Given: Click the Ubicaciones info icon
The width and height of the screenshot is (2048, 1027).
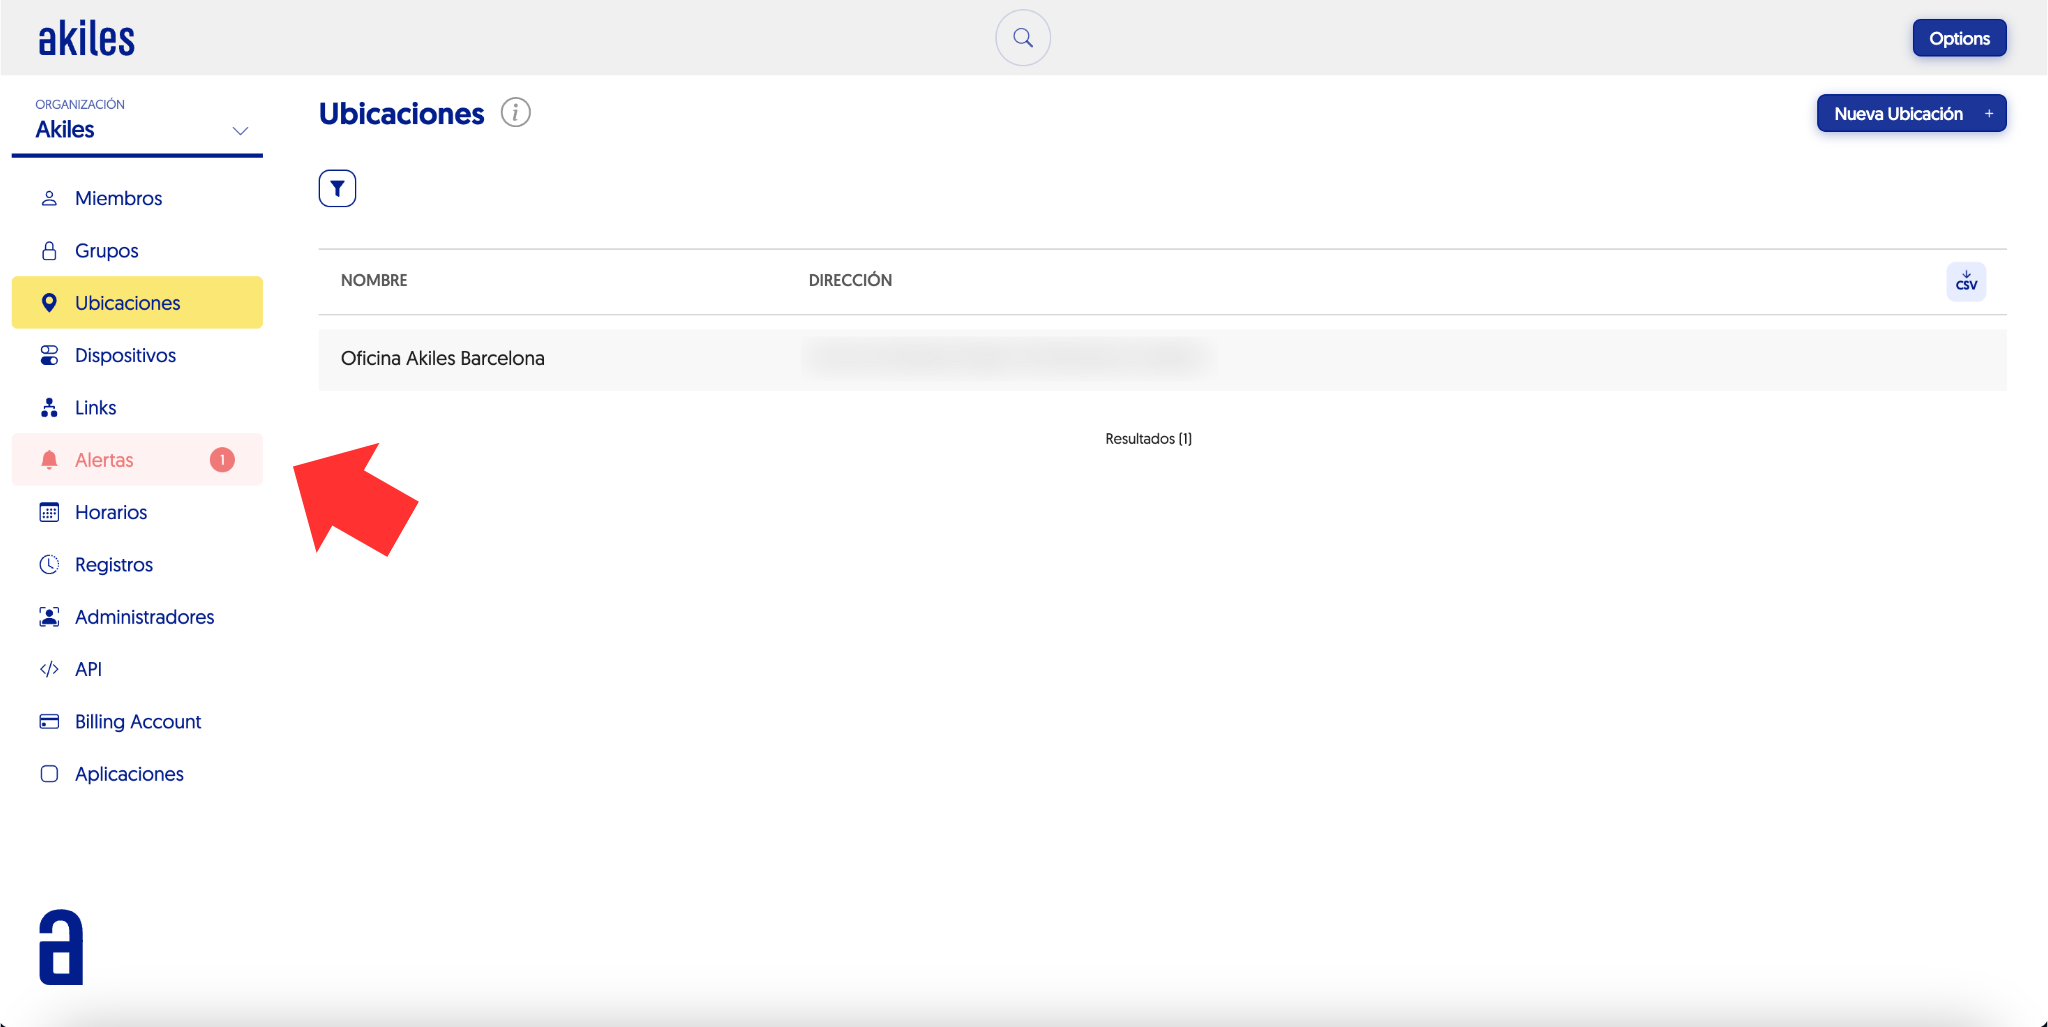Looking at the screenshot, I should pyautogui.click(x=515, y=113).
